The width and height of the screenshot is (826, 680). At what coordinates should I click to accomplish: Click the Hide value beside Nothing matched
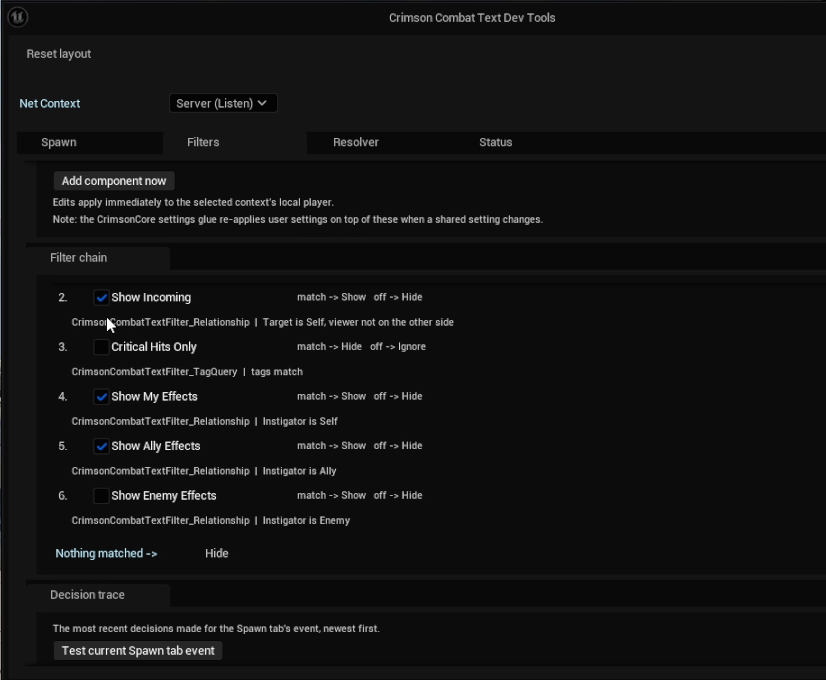tap(217, 553)
